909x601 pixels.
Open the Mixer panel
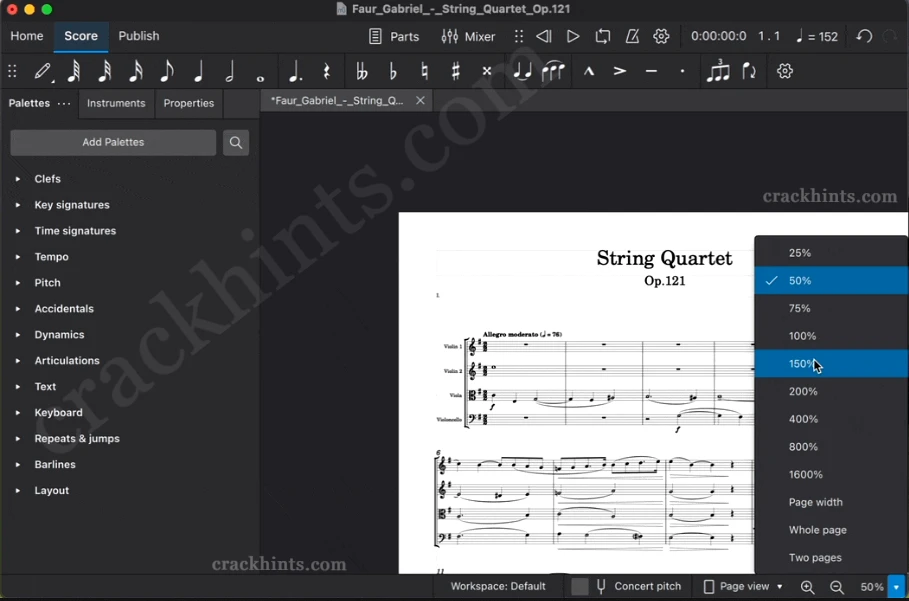pos(468,36)
